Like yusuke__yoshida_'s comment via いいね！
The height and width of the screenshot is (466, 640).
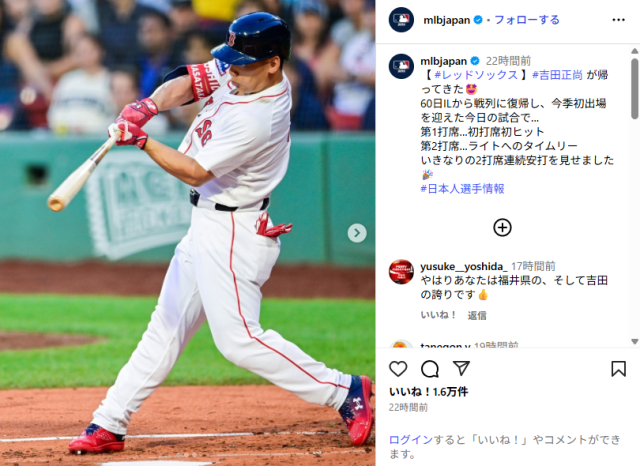coord(438,315)
